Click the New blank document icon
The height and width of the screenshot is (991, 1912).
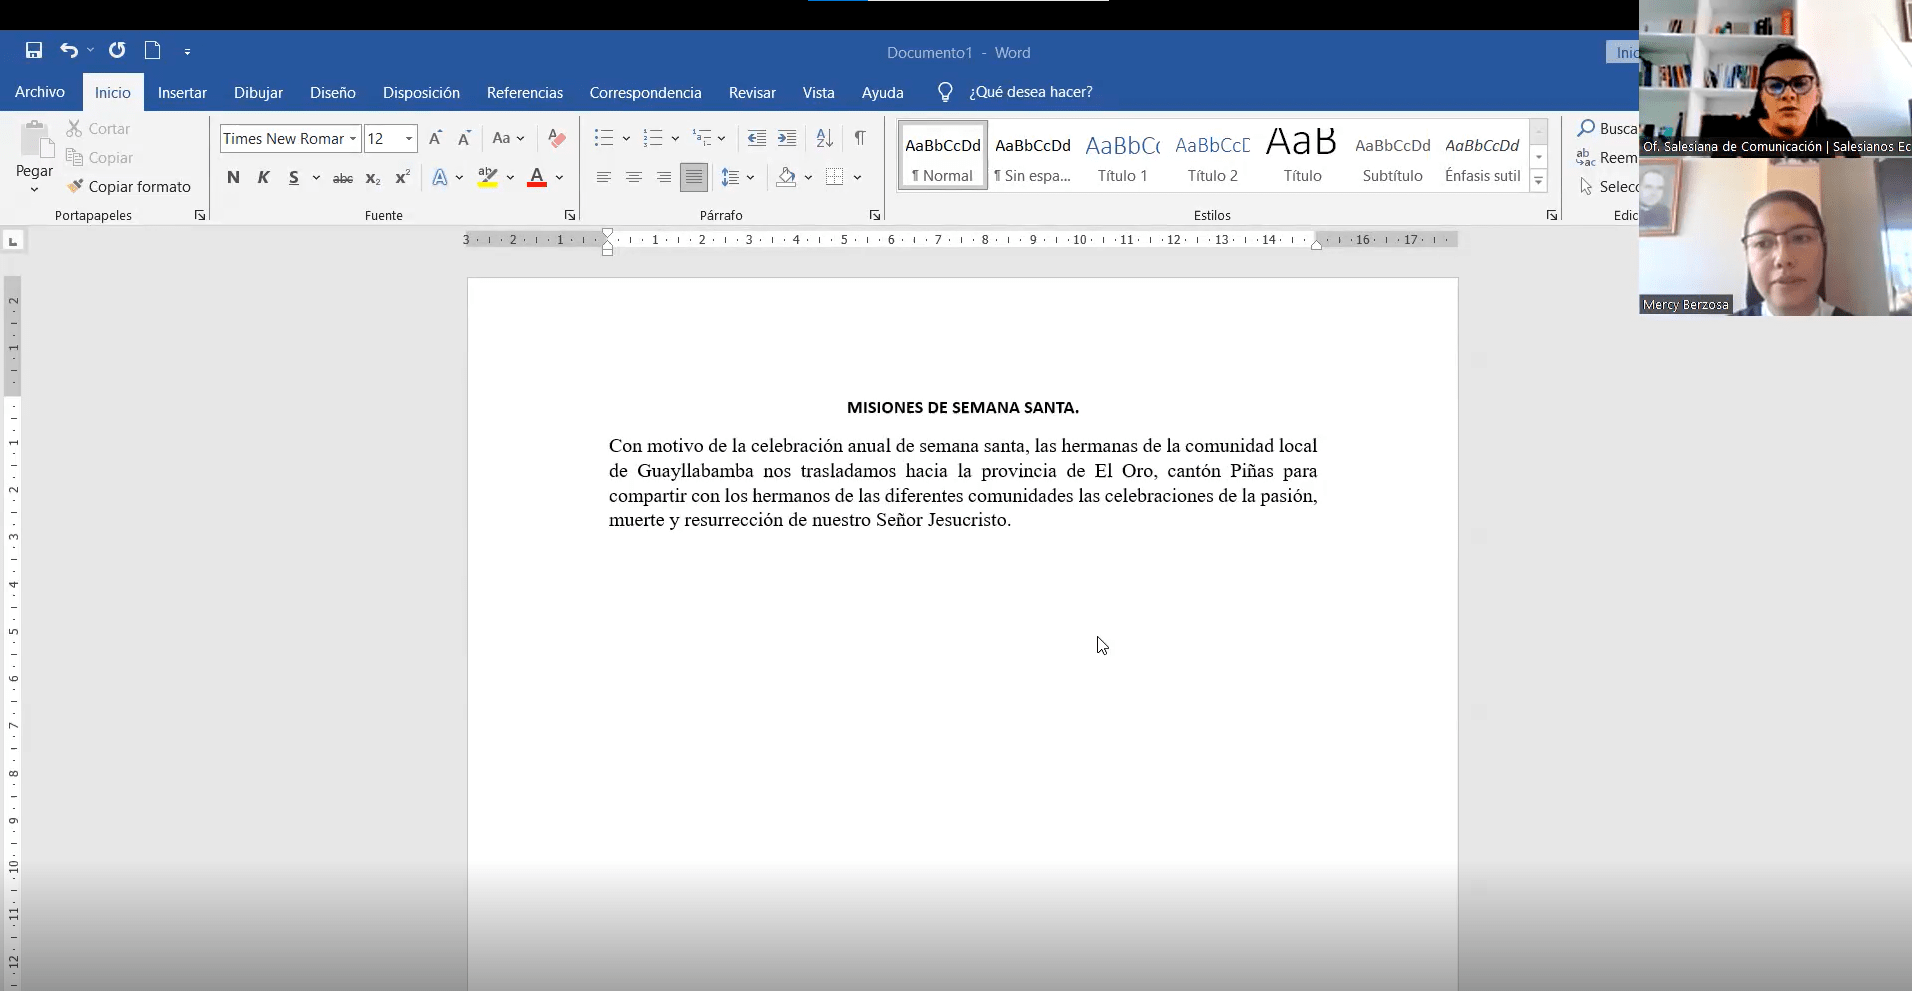tap(152, 50)
